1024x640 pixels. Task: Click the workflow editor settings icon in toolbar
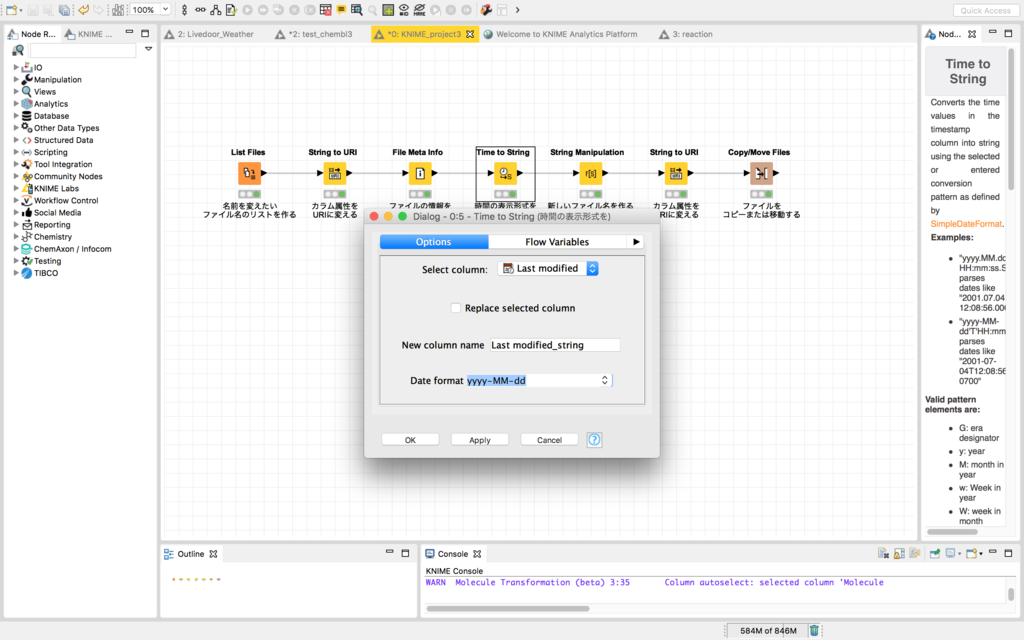tap(487, 10)
